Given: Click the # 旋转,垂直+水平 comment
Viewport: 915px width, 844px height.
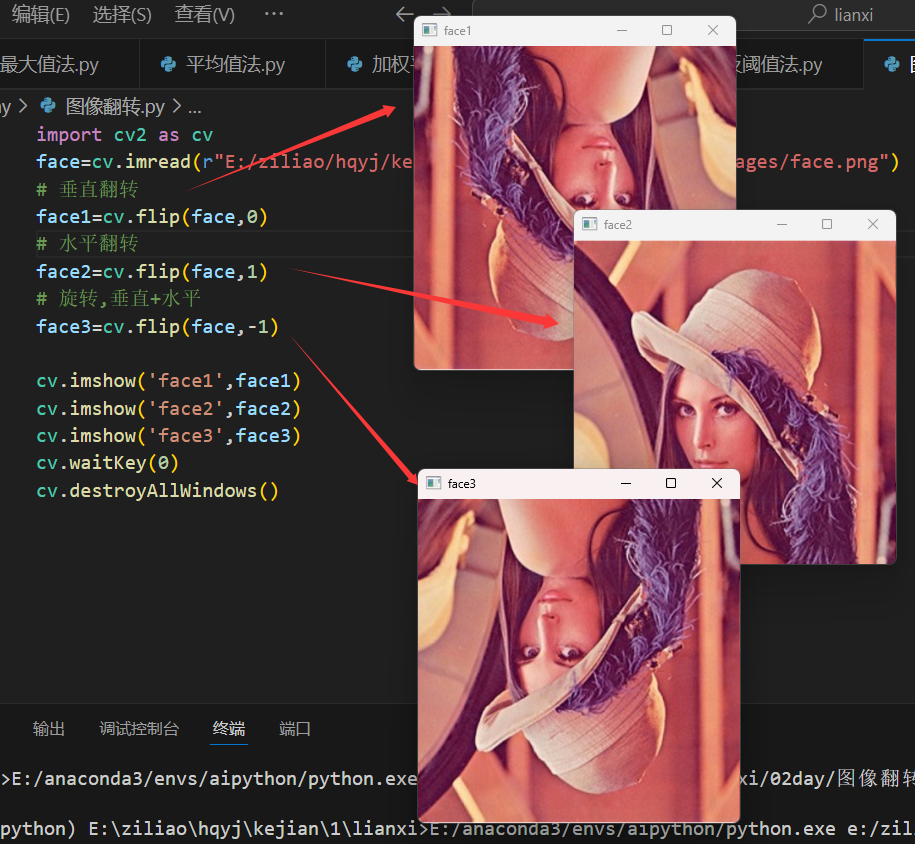Looking at the screenshot, I should coord(118,298).
